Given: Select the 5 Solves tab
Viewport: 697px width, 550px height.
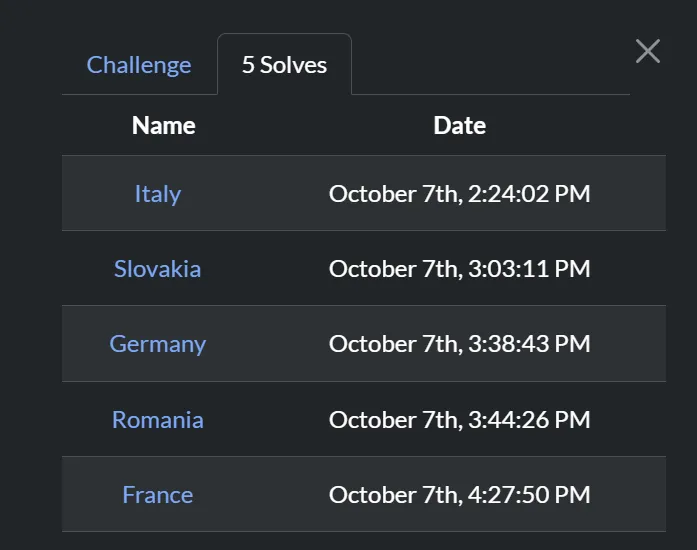Looking at the screenshot, I should 284,65.
